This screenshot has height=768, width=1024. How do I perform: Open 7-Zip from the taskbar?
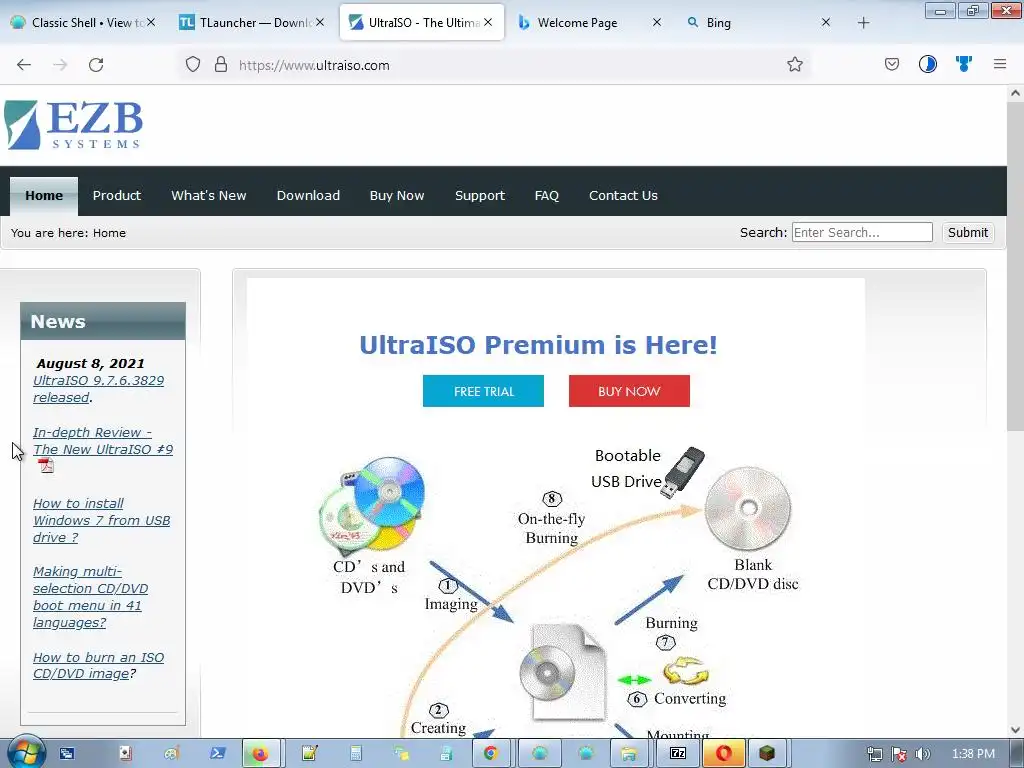click(678, 754)
